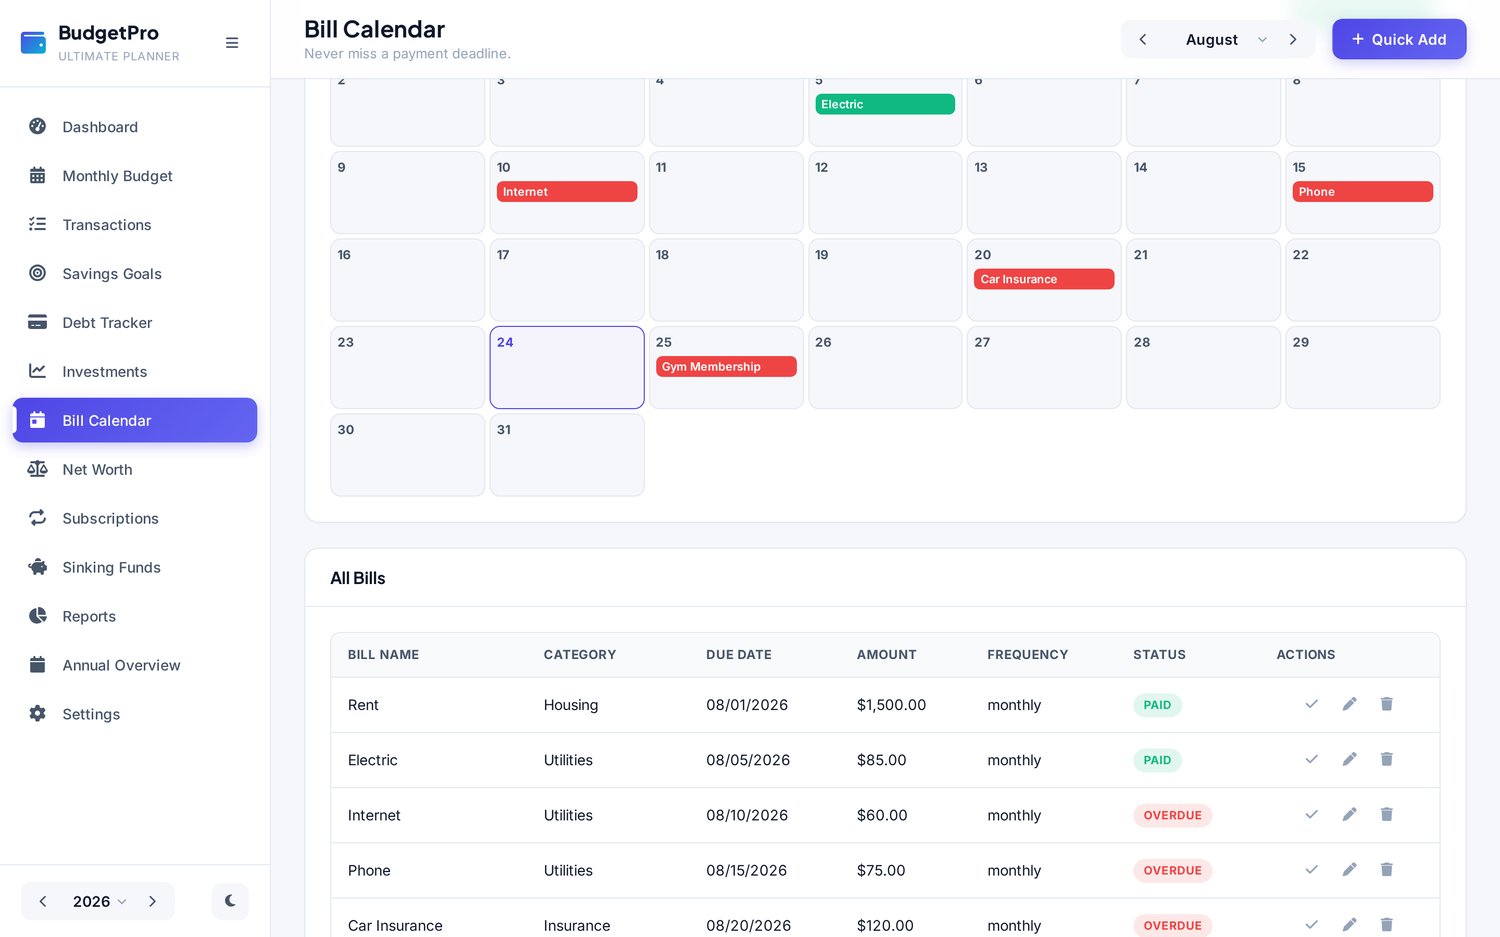Delete the Internet bill trash icon
The image size is (1500, 937).
click(1387, 814)
